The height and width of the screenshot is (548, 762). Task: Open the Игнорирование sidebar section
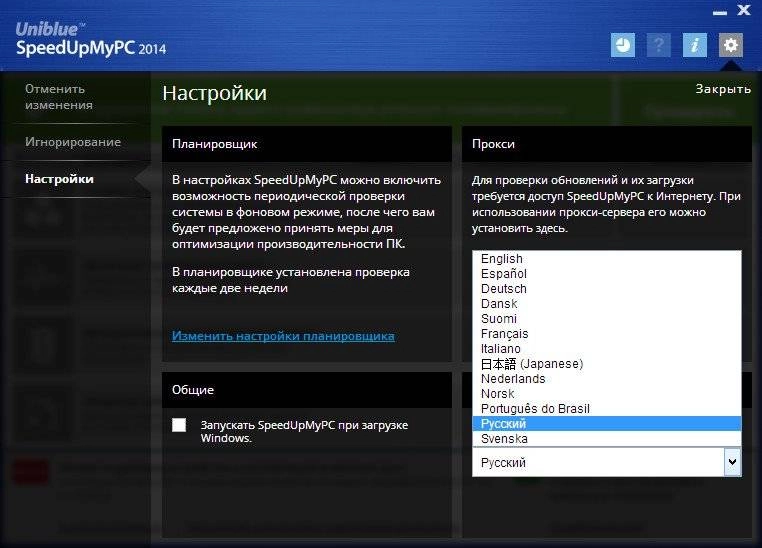(x=73, y=142)
